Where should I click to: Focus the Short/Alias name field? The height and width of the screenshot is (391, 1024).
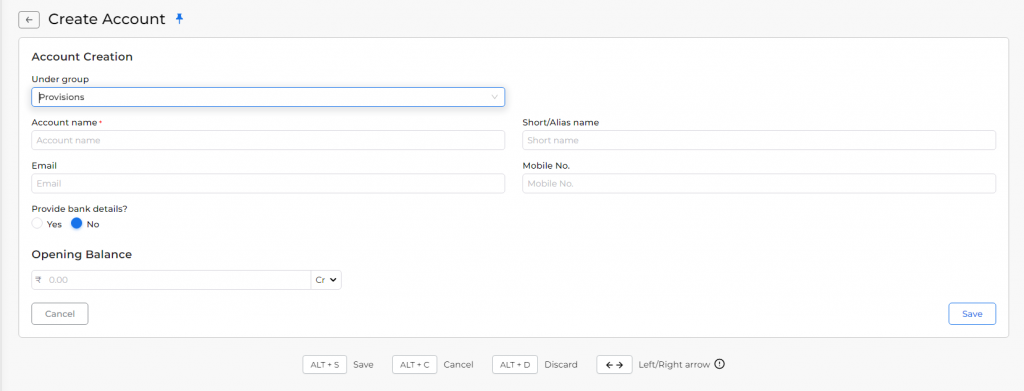click(x=759, y=140)
